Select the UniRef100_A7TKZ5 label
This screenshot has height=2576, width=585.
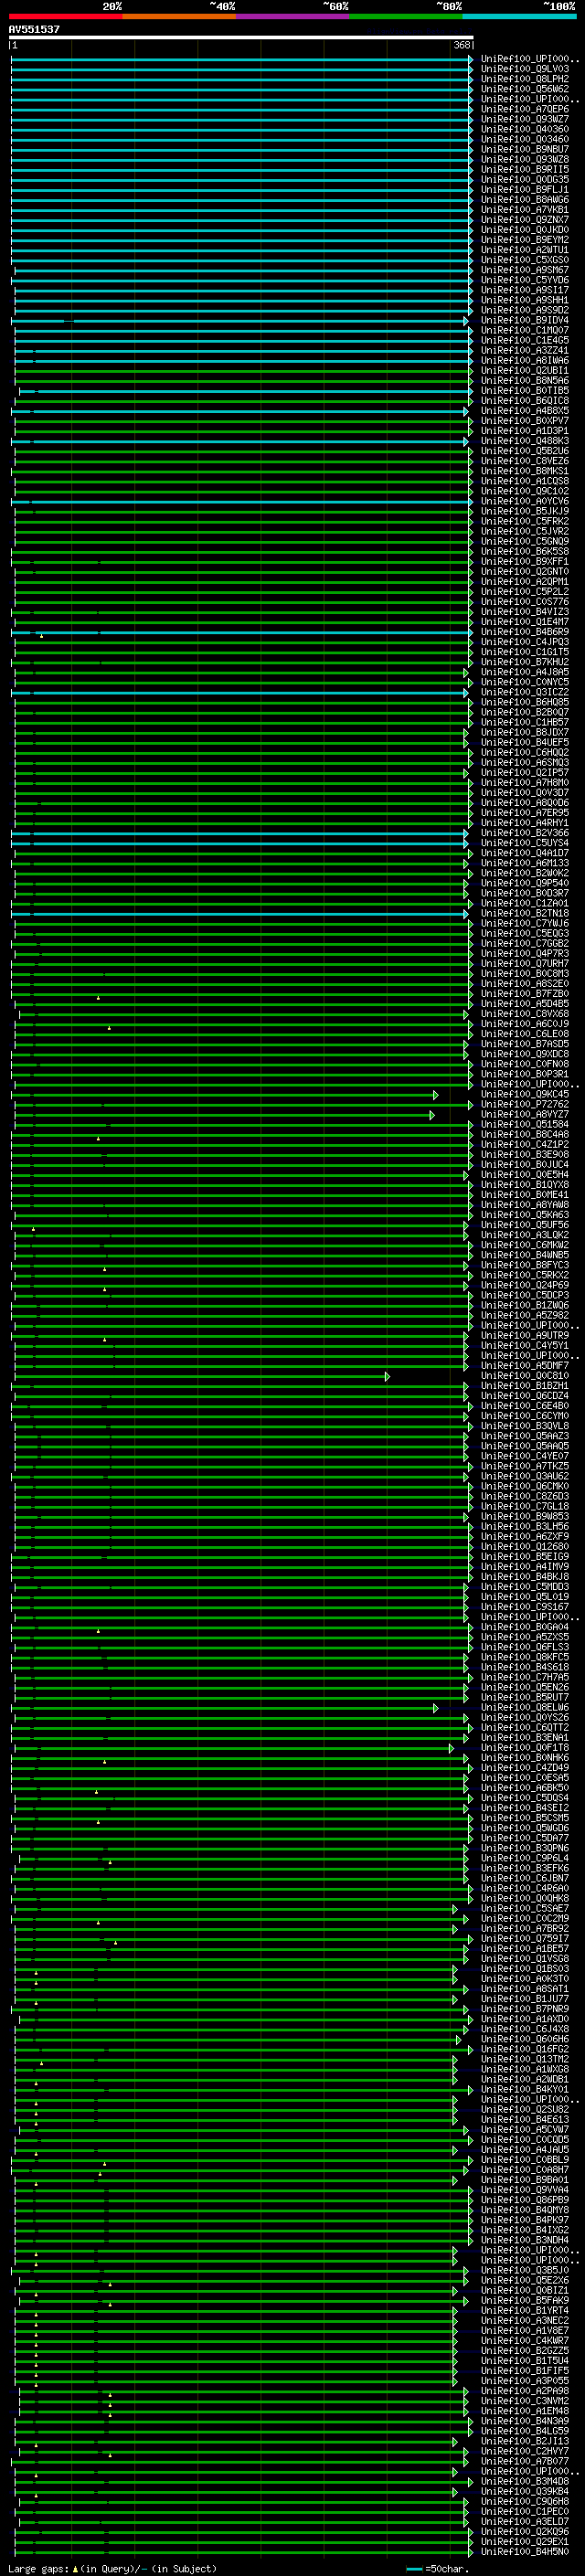coord(525,1466)
